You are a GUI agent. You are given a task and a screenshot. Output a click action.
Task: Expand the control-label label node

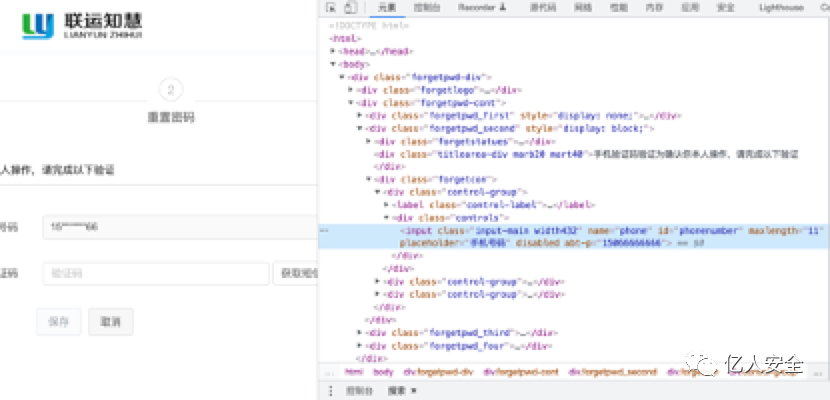387,205
